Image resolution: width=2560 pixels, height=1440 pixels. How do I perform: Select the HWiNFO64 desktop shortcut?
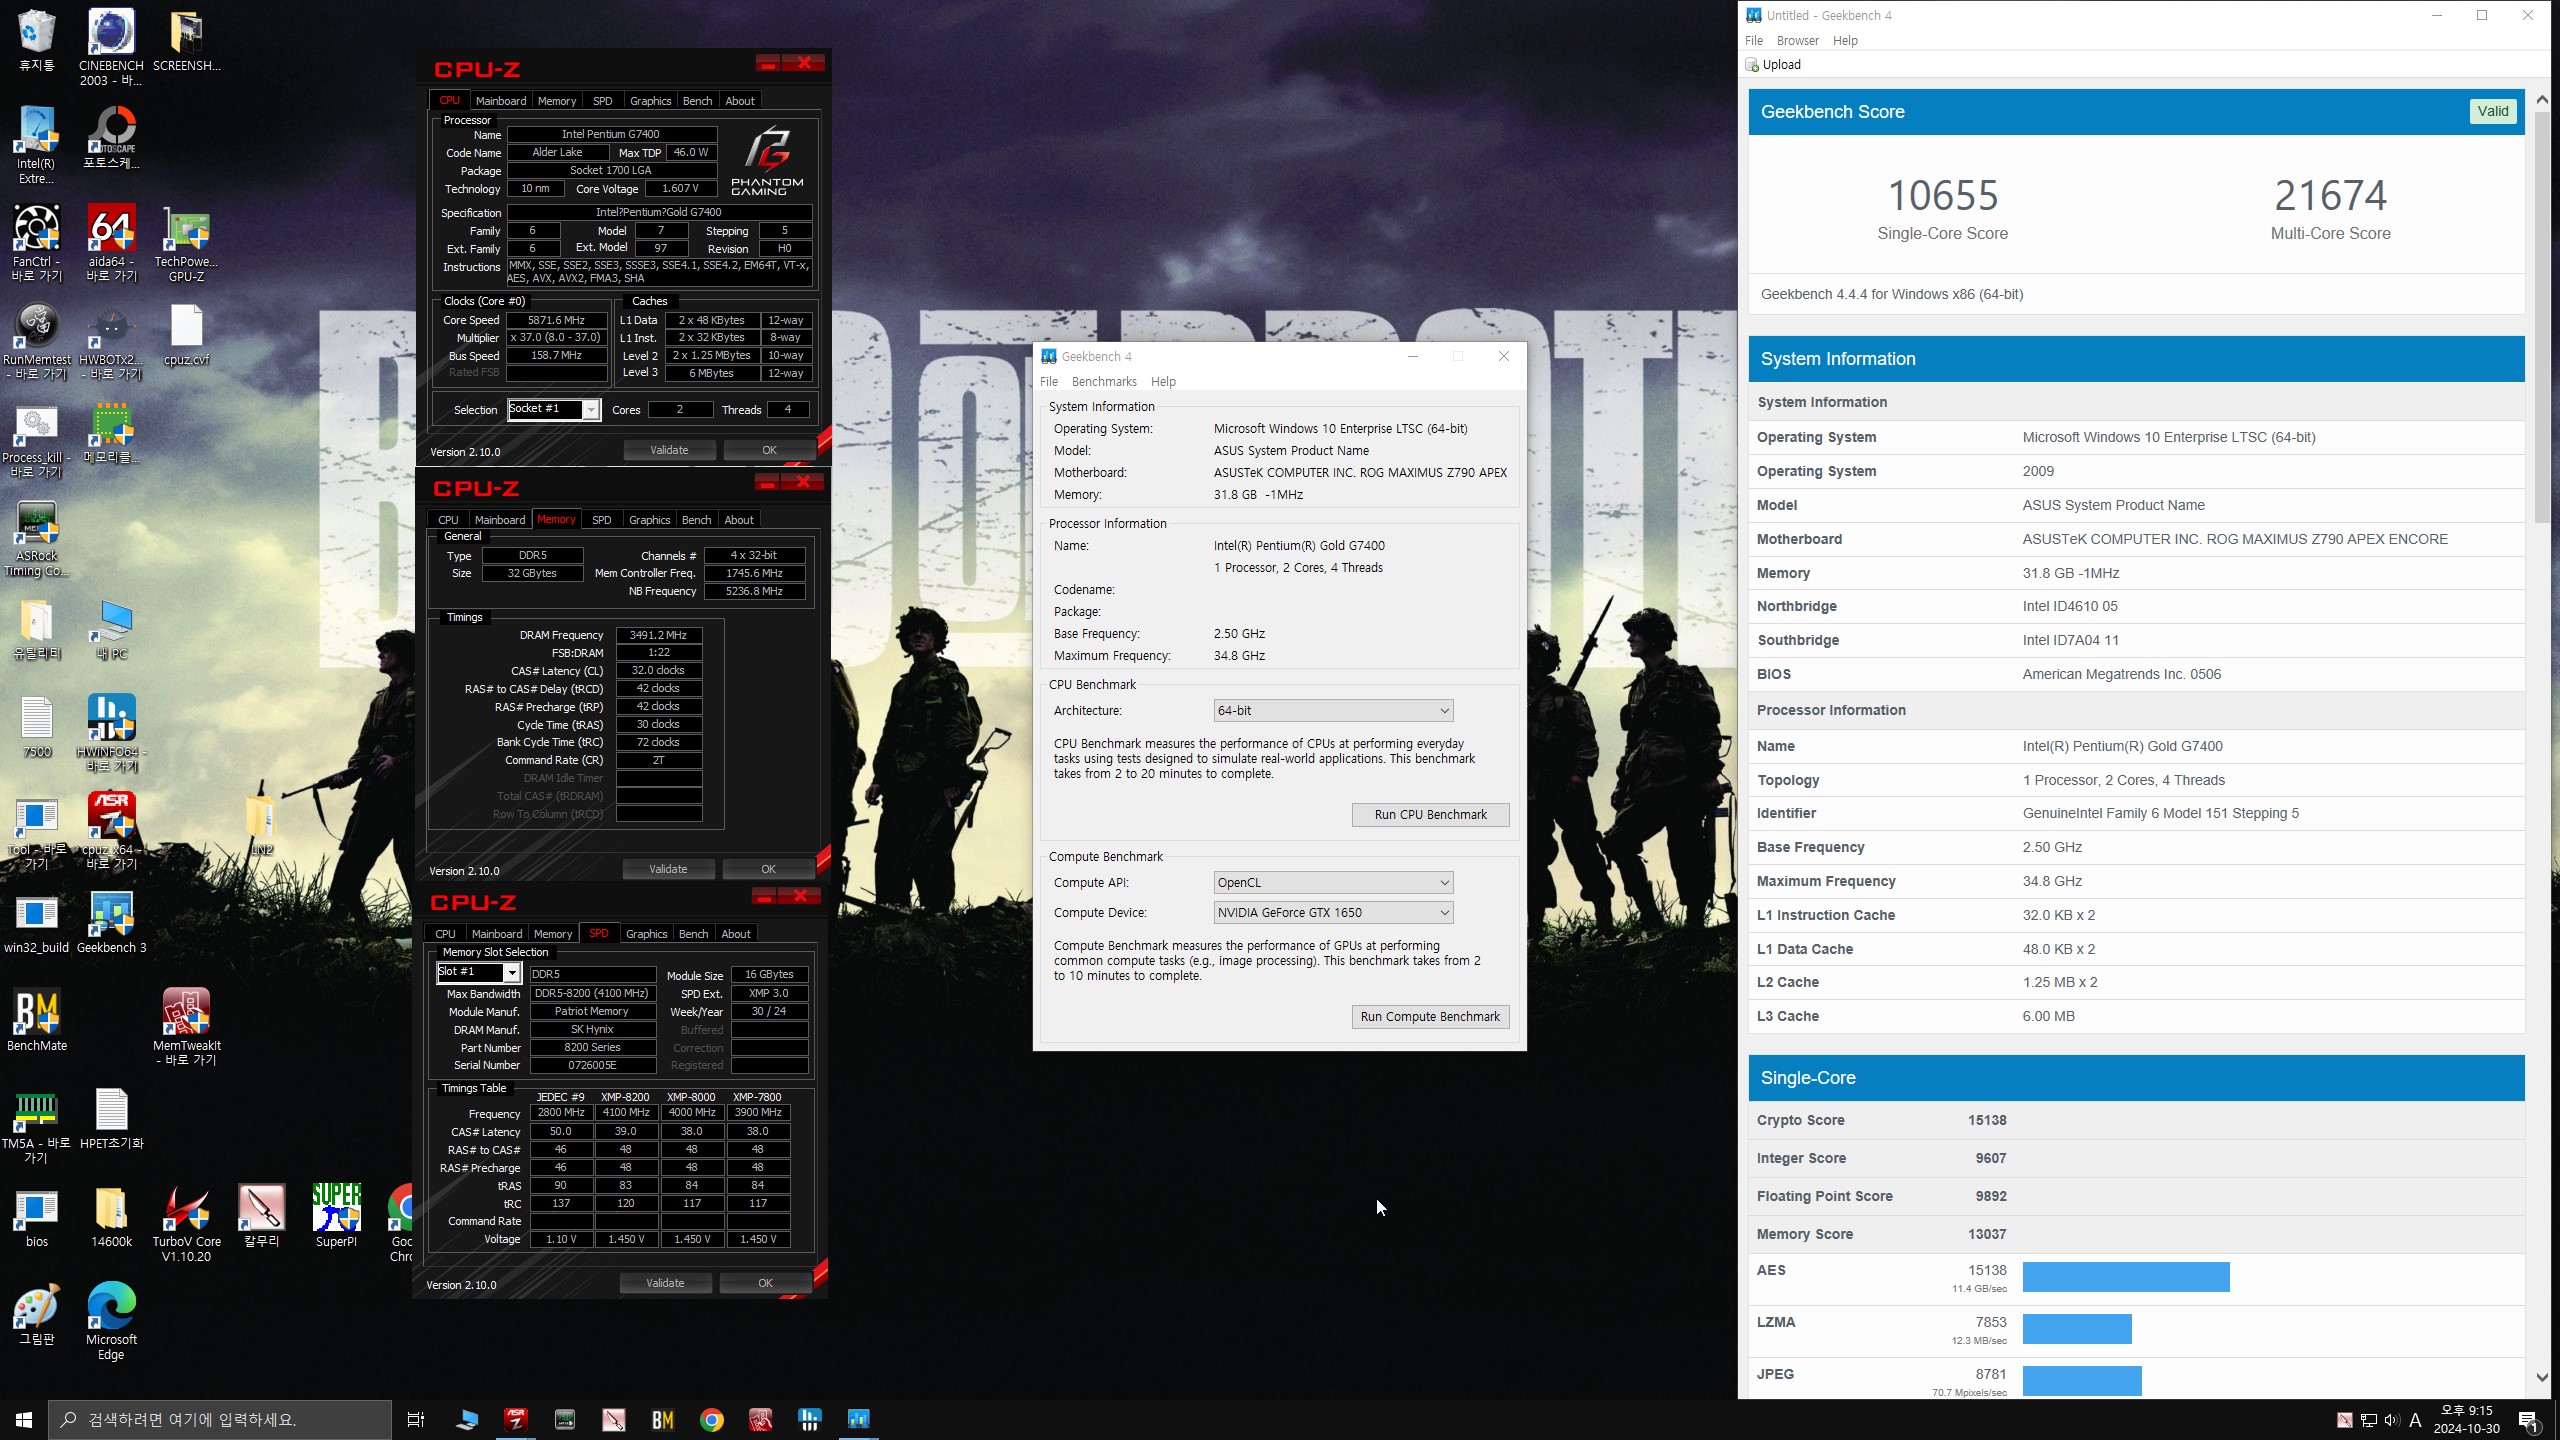(111, 733)
